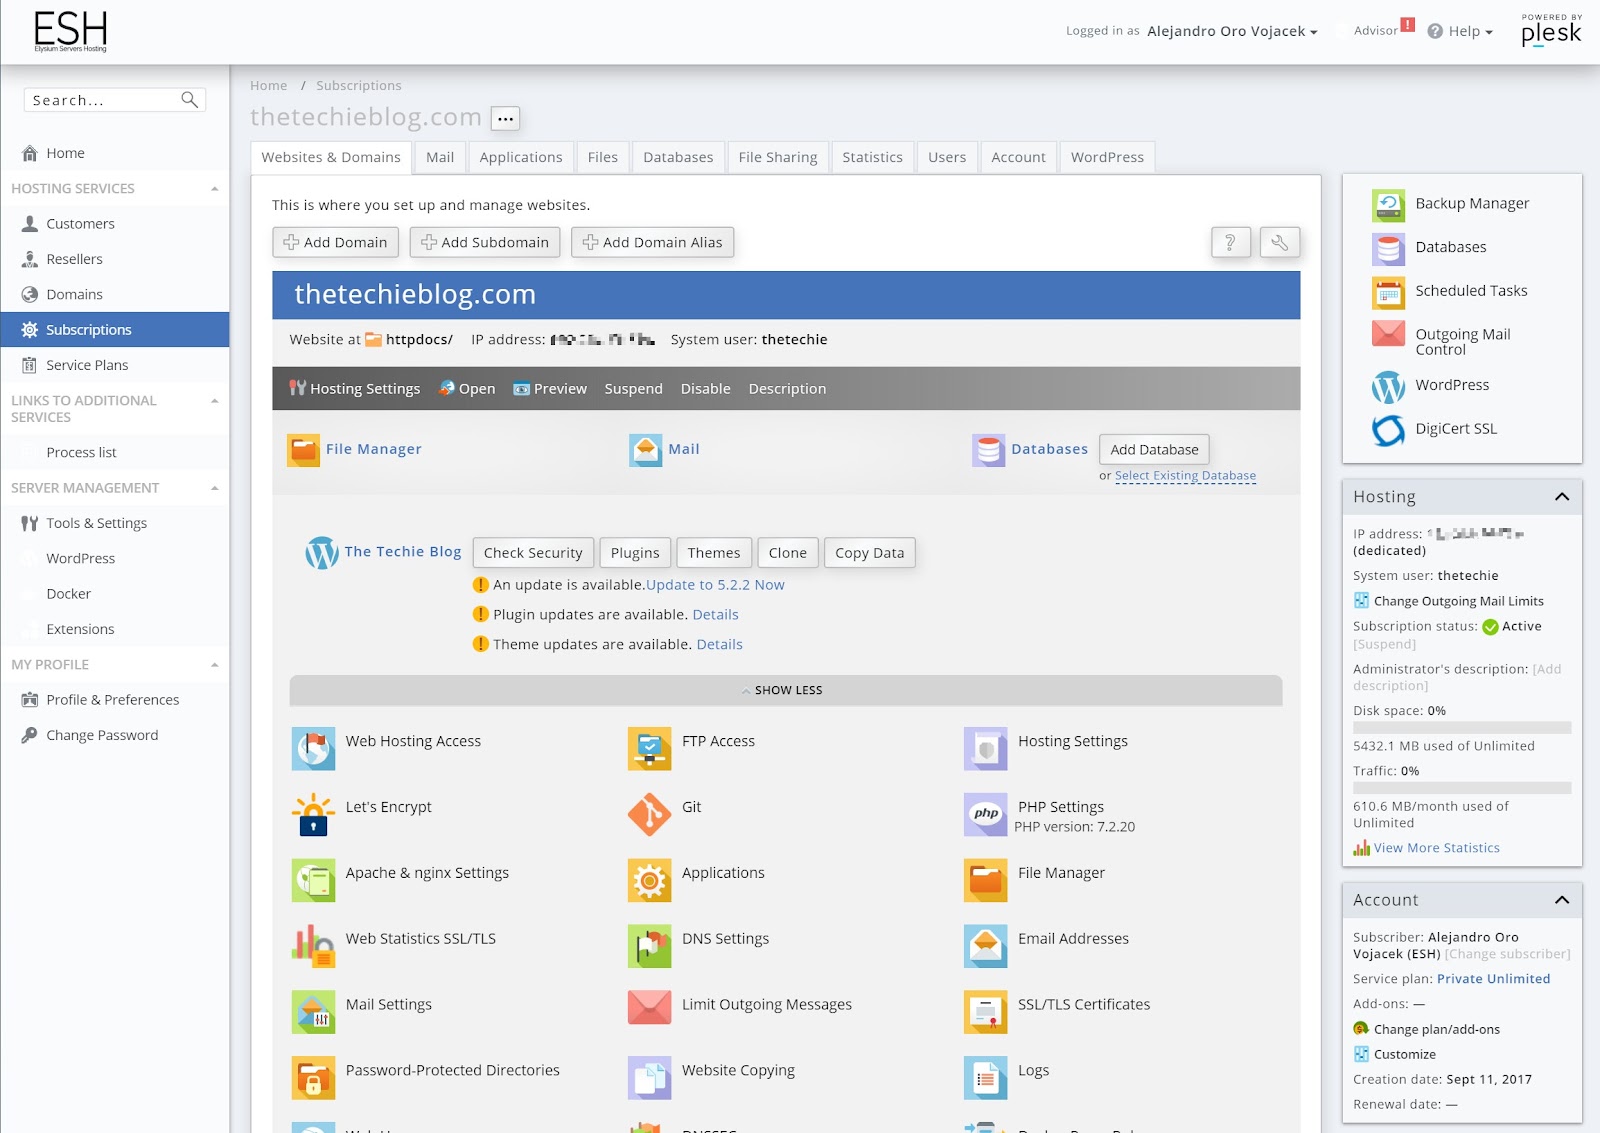Click the Add Database button
Screen dimensions: 1600x1133
[x=1154, y=450]
